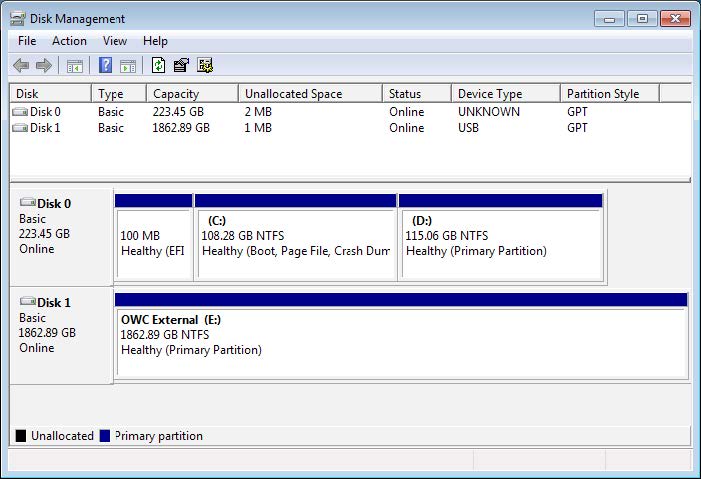
Task: Click the Back arrow toolbar icon
Action: click(21, 66)
